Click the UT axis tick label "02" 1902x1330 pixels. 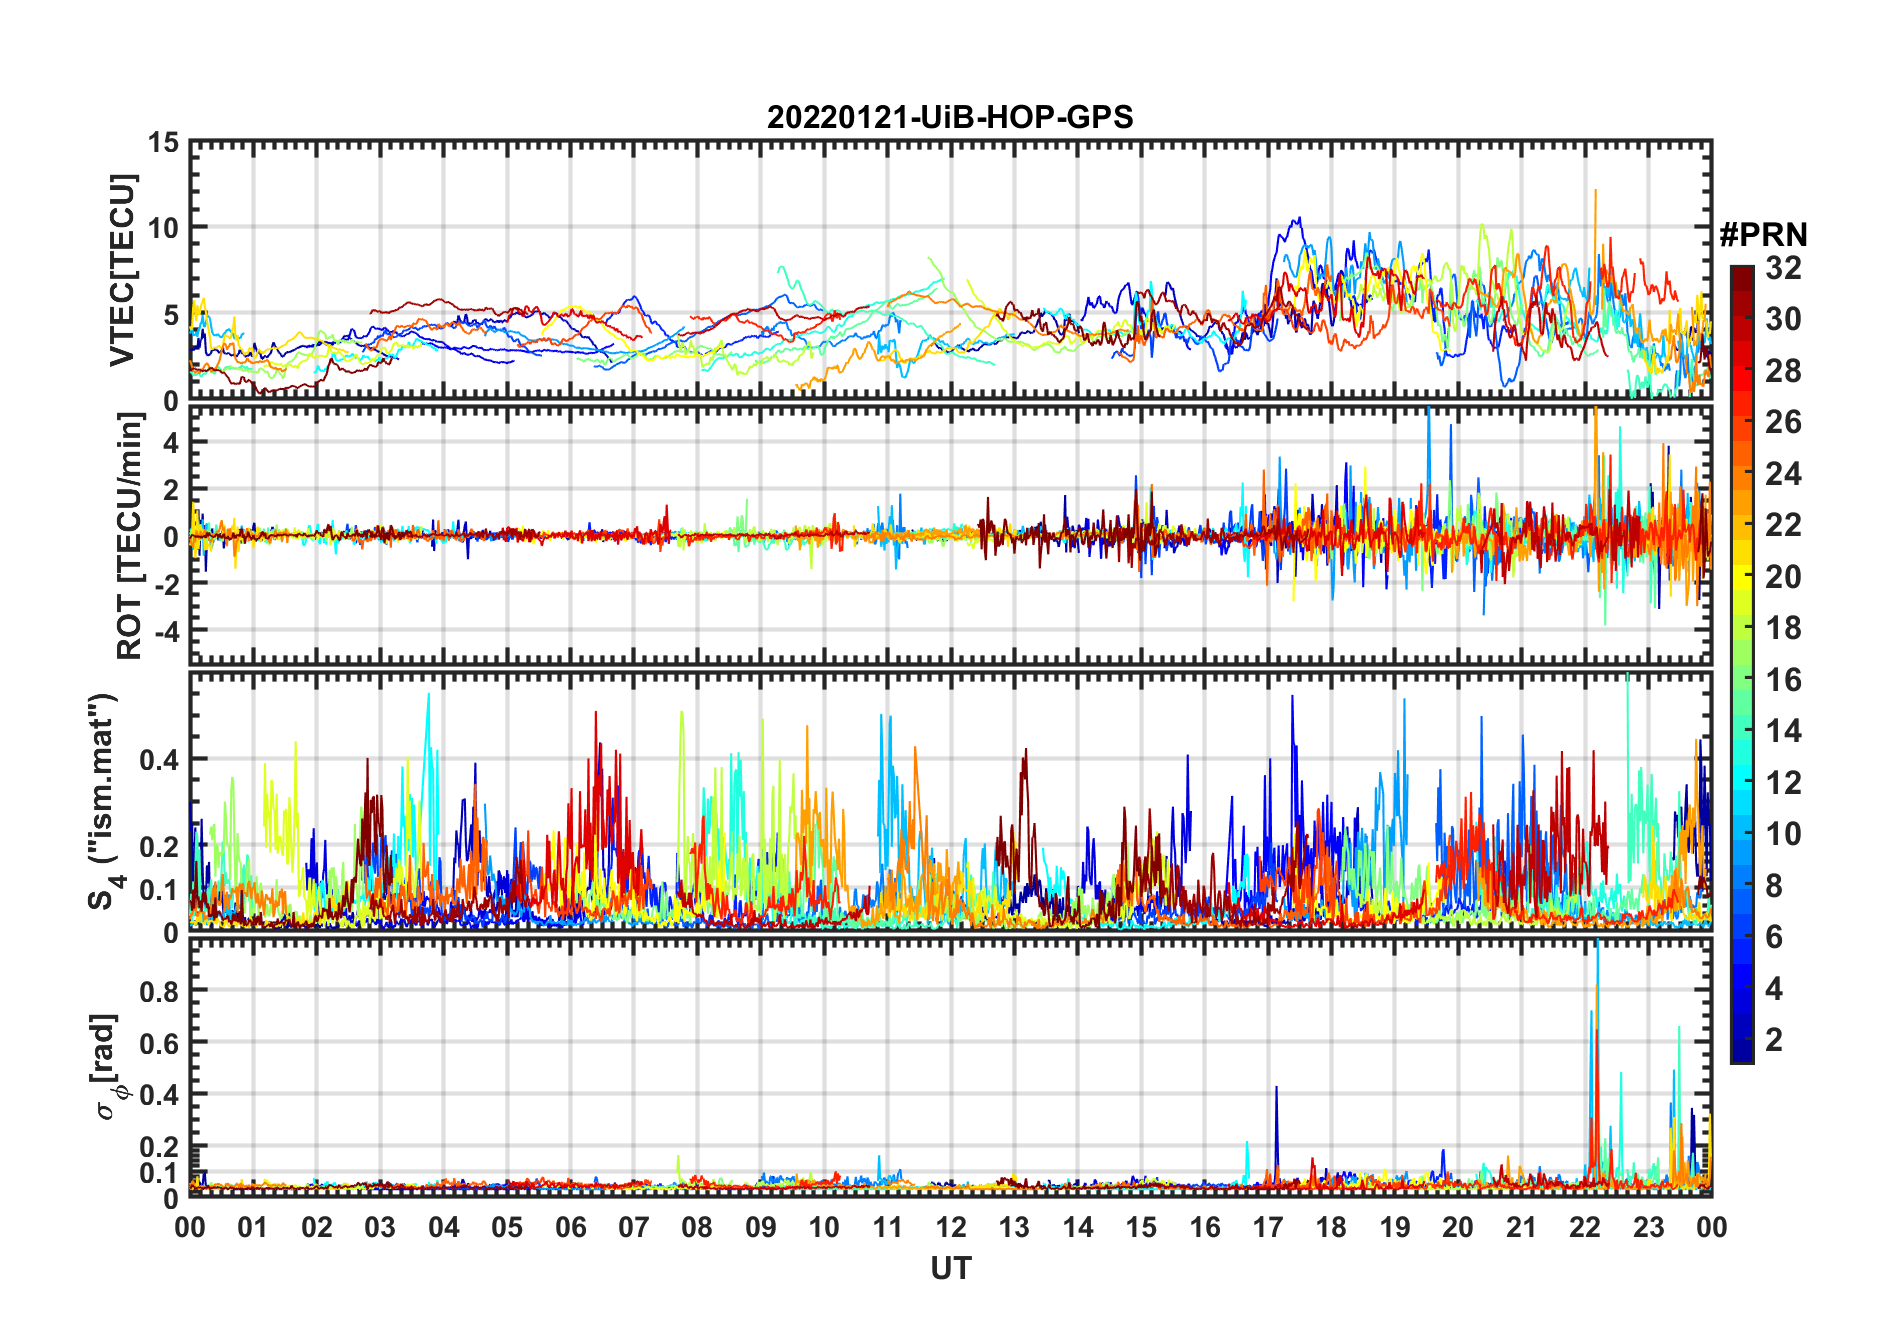coord(317,1227)
